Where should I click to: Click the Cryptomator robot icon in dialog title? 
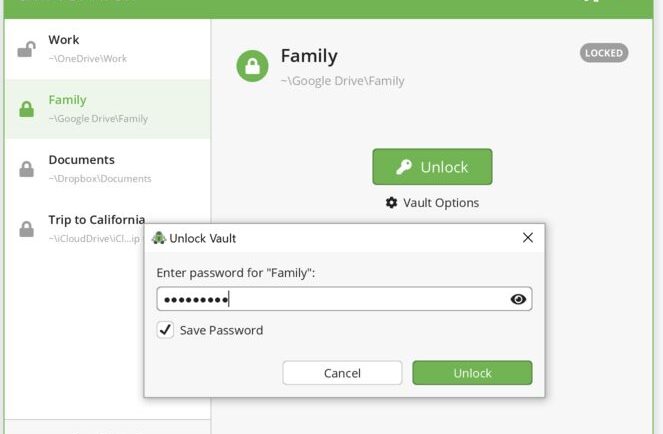pyautogui.click(x=159, y=238)
